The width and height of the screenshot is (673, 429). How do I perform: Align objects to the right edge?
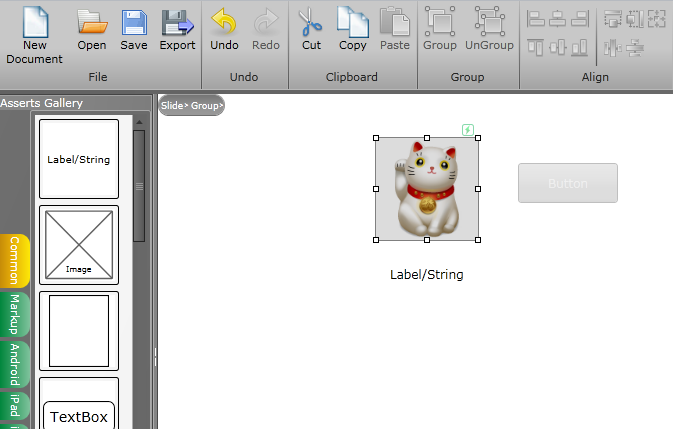pos(579,18)
